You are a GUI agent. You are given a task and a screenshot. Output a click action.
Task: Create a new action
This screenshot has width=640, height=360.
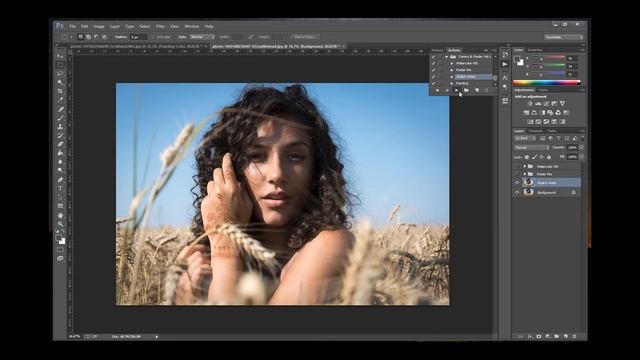pyautogui.click(x=476, y=90)
